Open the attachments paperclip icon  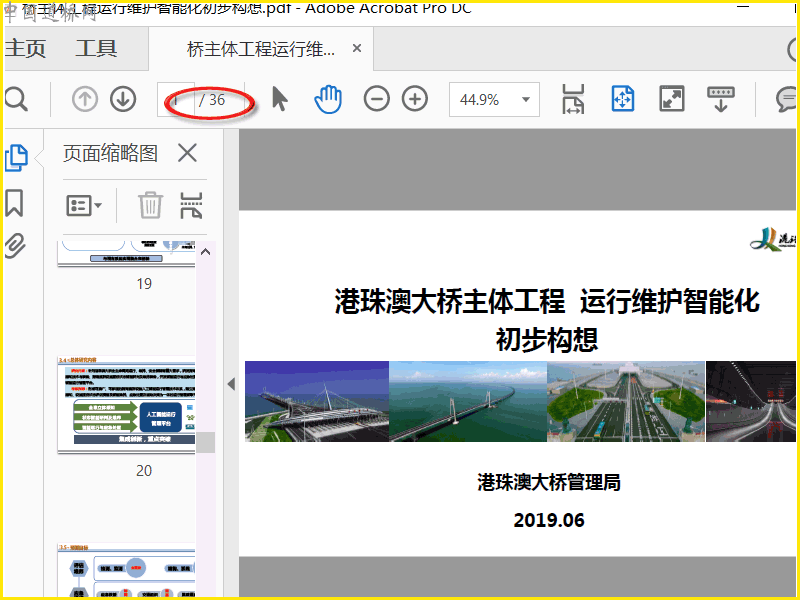point(15,246)
